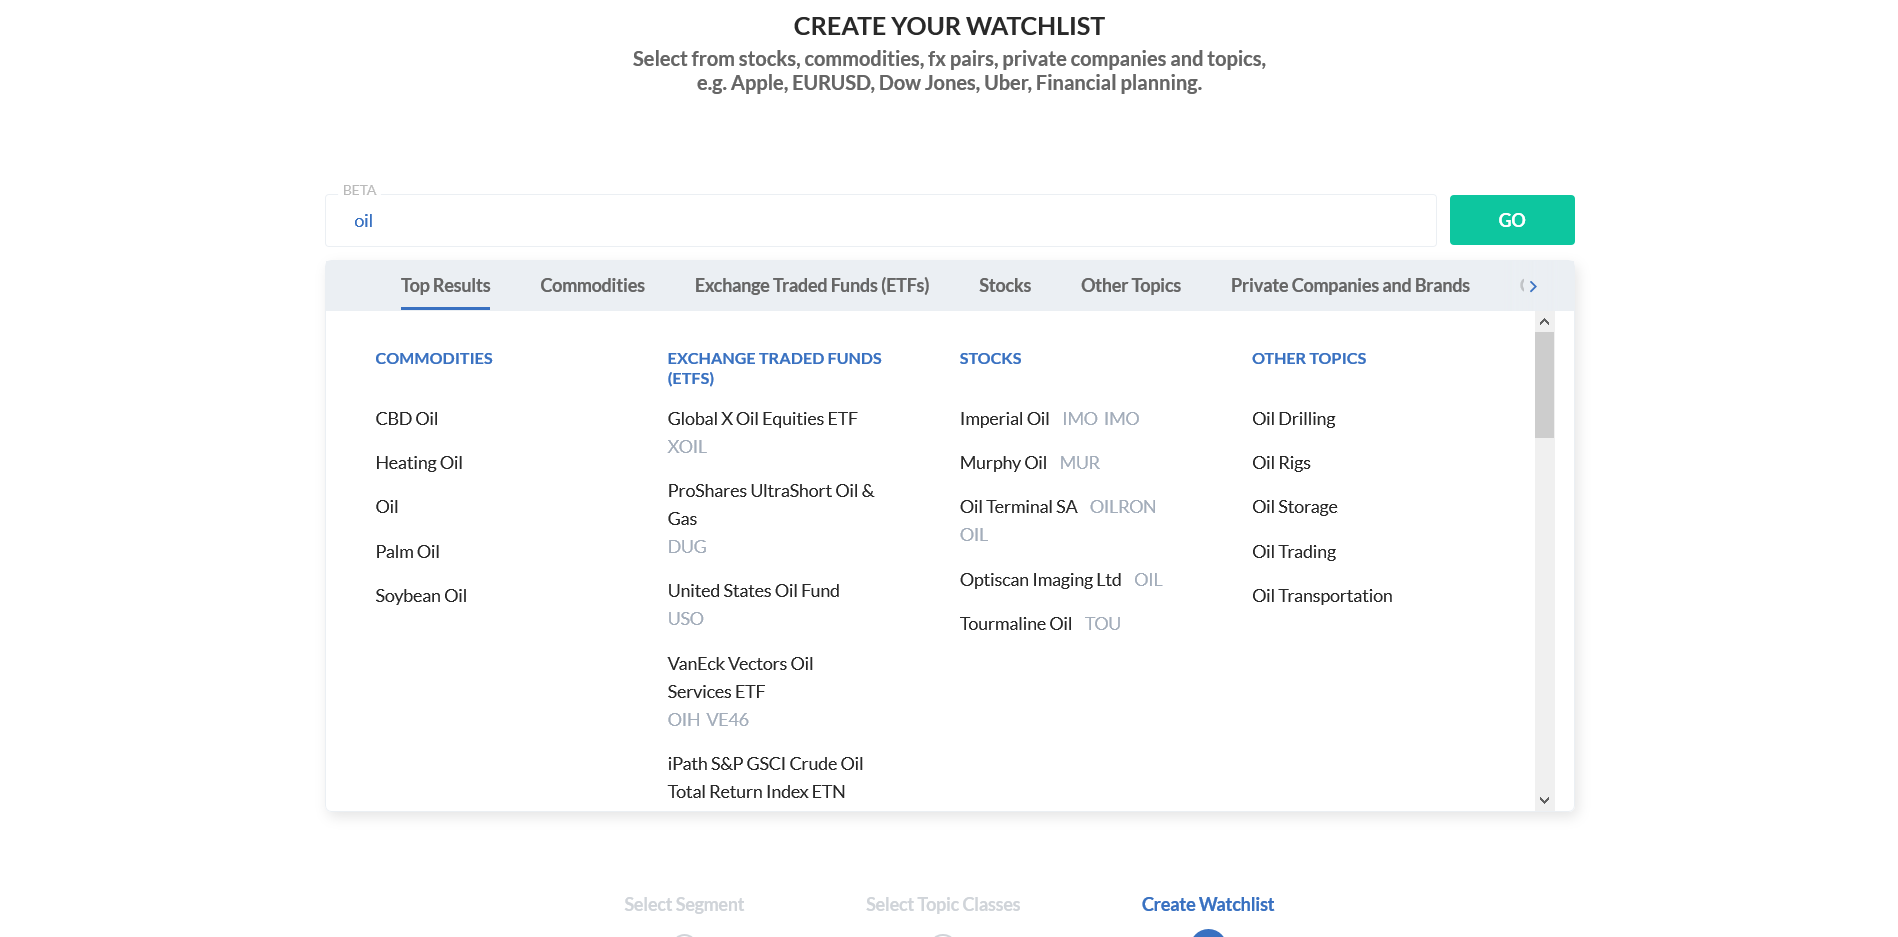
Task: Select iPath S&P GSCI Crude Oil ETN
Action: [765, 778]
